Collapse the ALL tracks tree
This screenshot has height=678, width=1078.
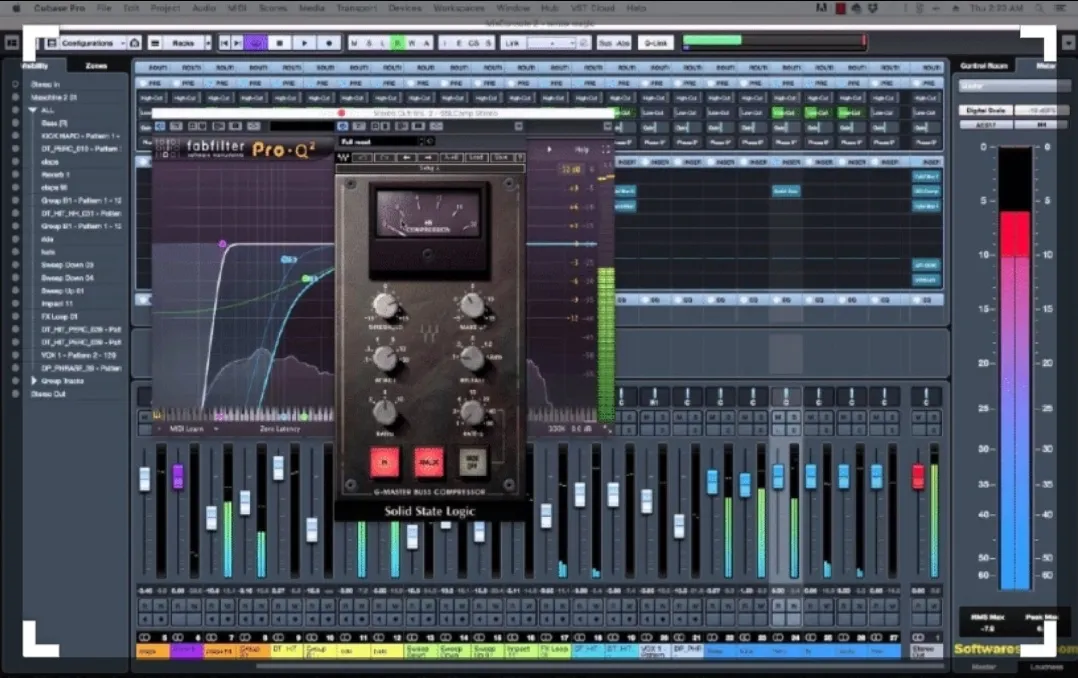coord(32,110)
